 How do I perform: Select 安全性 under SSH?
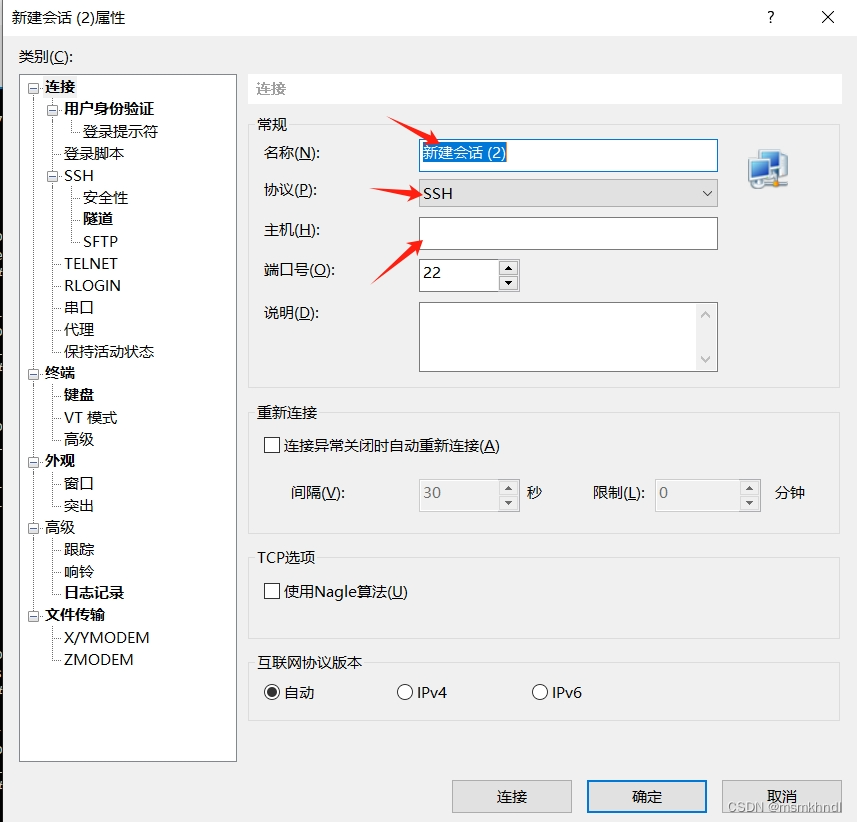pyautogui.click(x=105, y=197)
